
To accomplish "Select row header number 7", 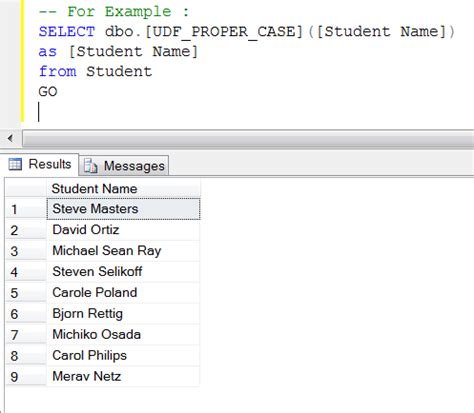I will (26, 335).
